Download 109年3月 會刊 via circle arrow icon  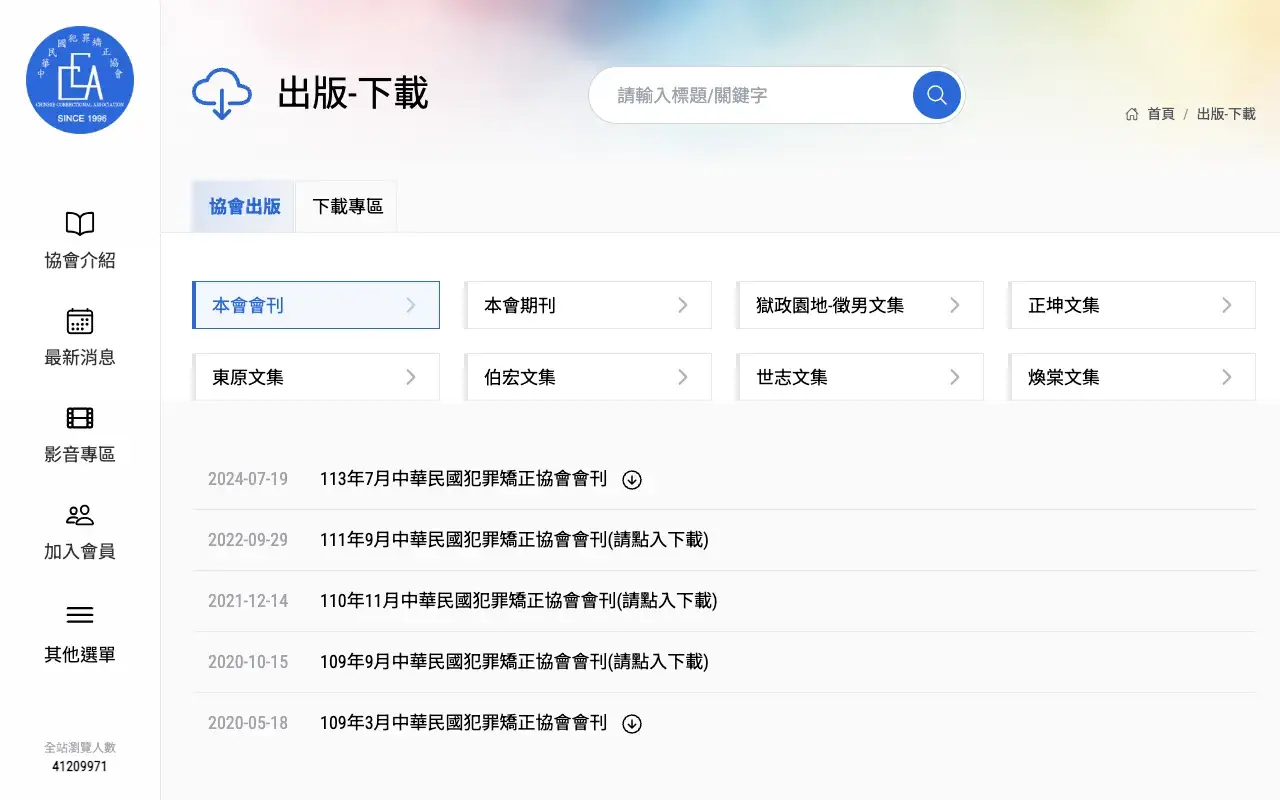(x=632, y=724)
